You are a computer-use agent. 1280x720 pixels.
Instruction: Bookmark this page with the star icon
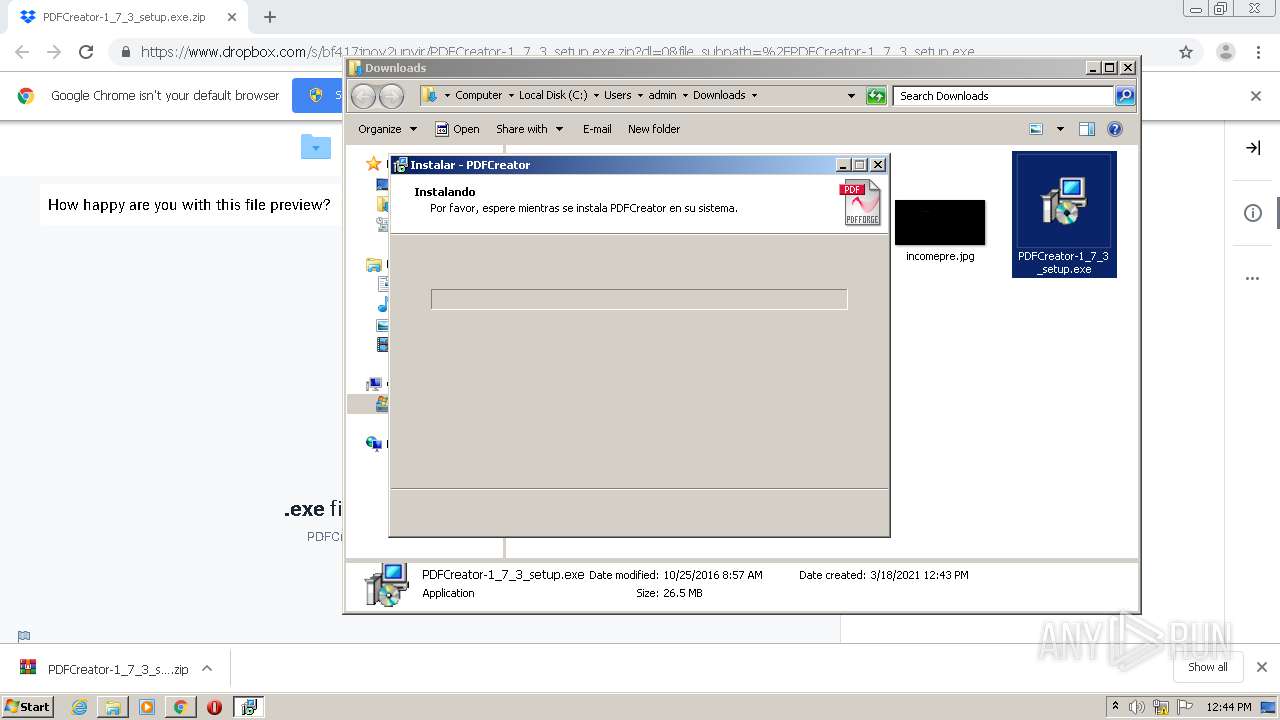tap(1186, 52)
